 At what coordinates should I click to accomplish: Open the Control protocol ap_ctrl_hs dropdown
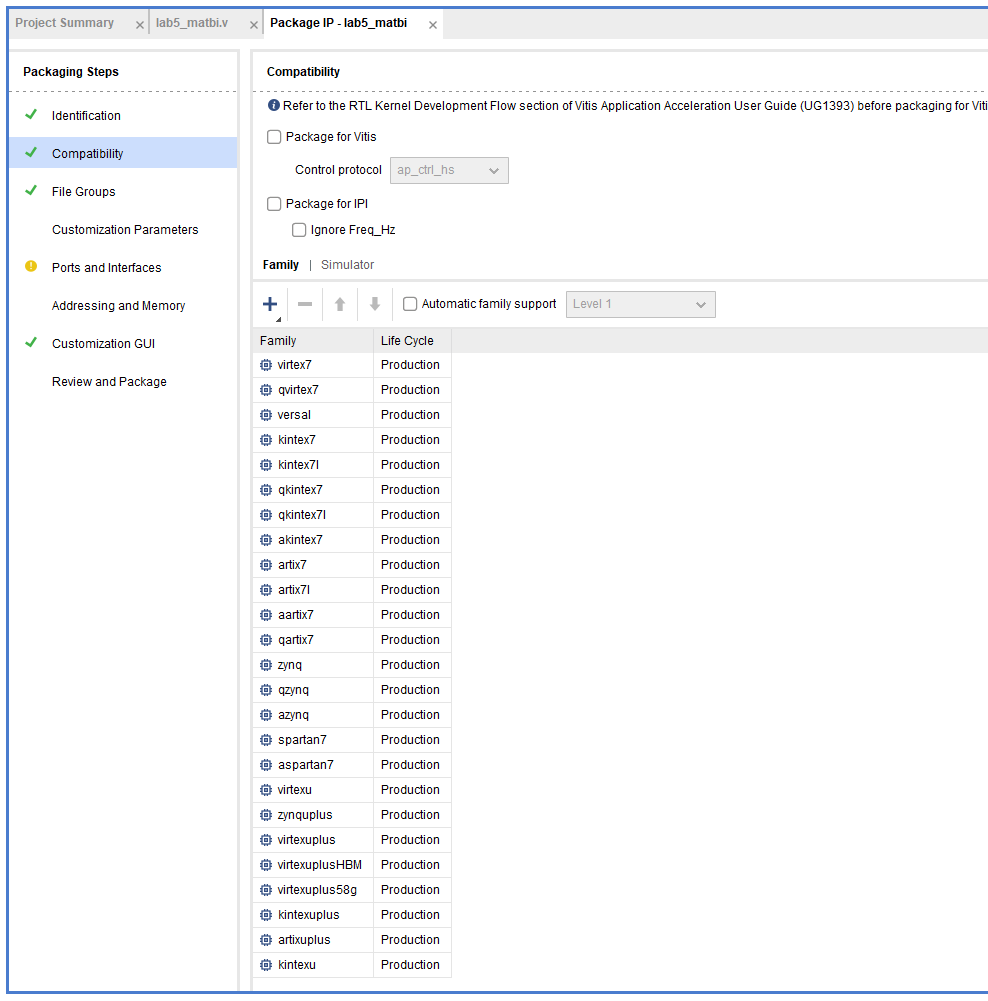(449, 170)
